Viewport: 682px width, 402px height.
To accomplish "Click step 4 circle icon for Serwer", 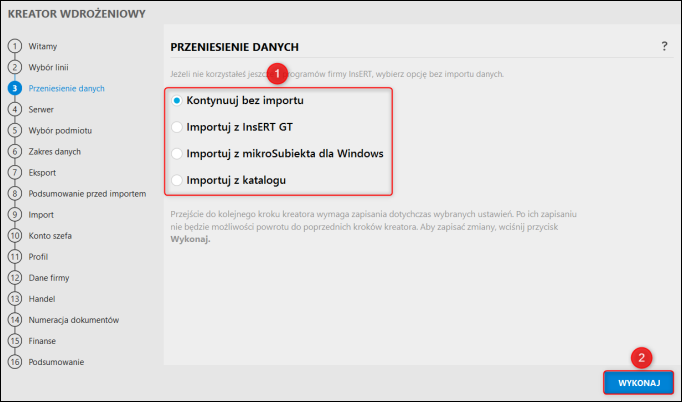I will tap(15, 109).
